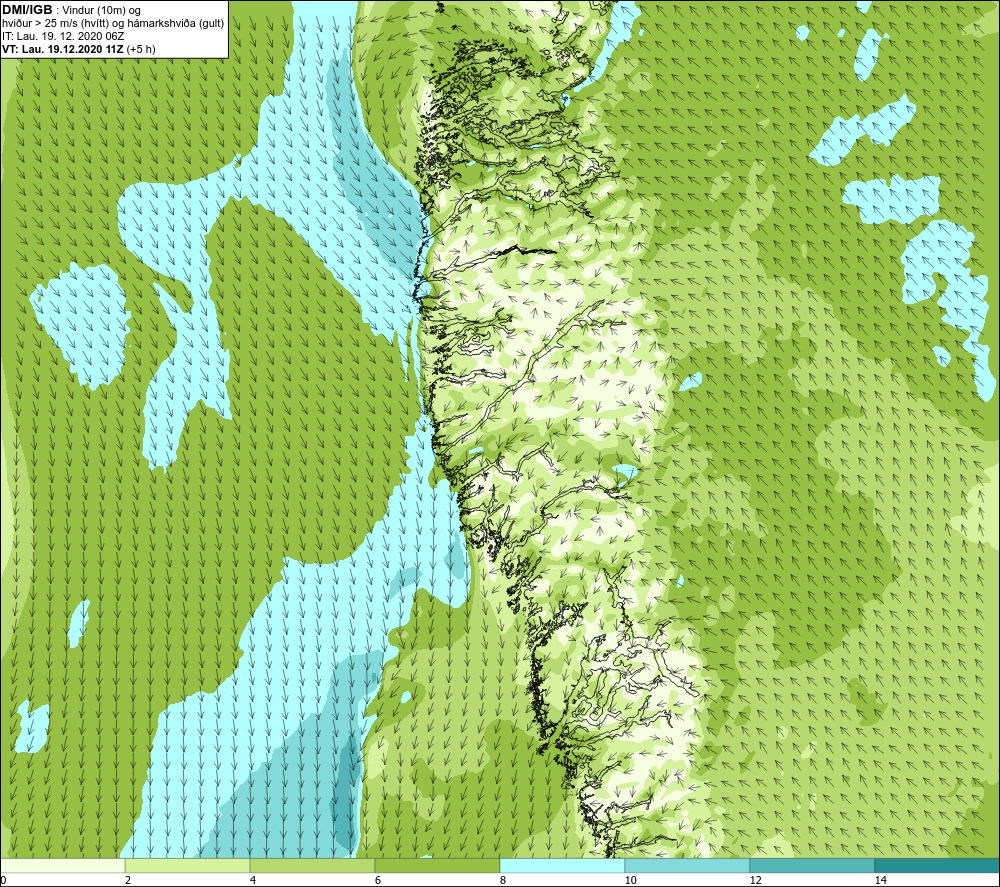Image resolution: width=1000 pixels, height=887 pixels.
Task: Click the 2–4 m/s light green scale segment
Action: [187, 865]
